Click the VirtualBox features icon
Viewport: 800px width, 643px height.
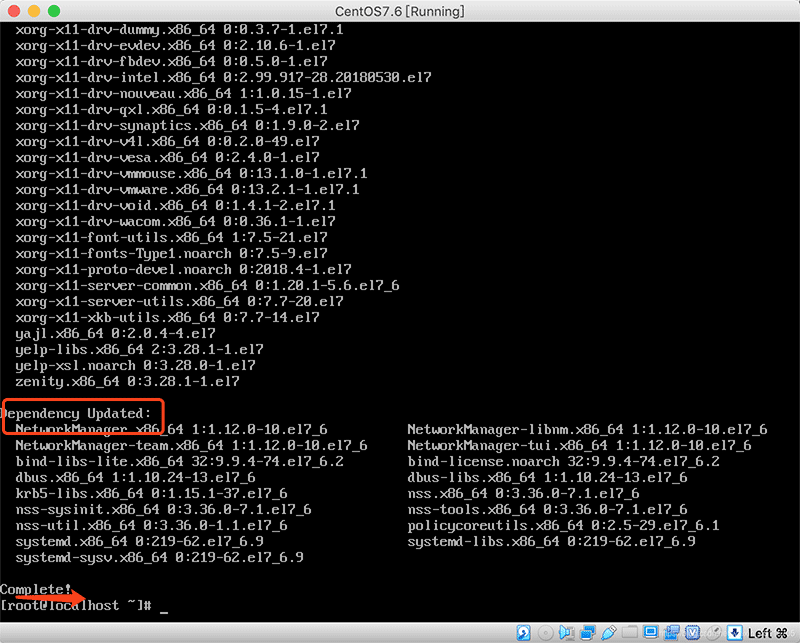point(693,632)
